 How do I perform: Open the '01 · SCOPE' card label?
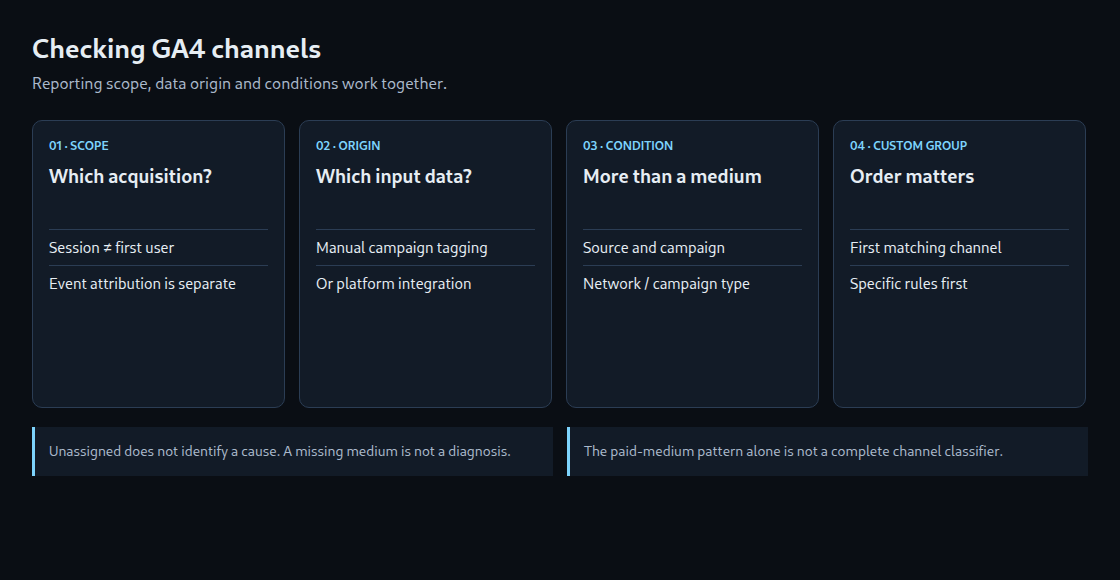(79, 146)
